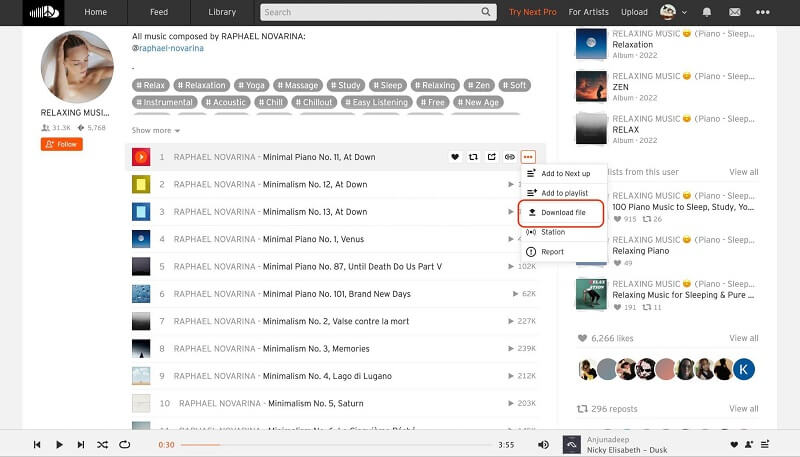The image size is (800, 457).
Task: Open the Relaxation album
Action: tap(633, 45)
